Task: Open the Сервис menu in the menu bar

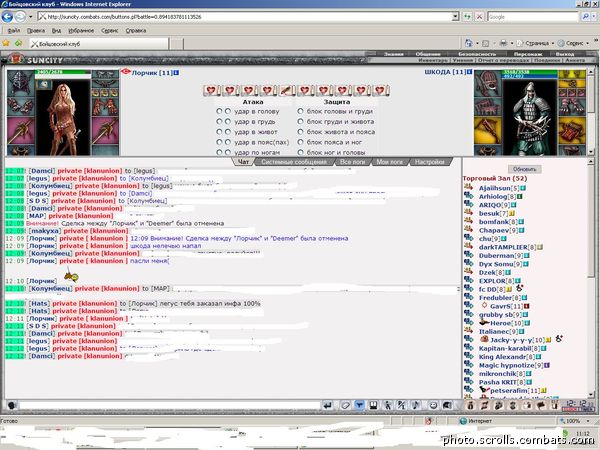Action: [109, 31]
